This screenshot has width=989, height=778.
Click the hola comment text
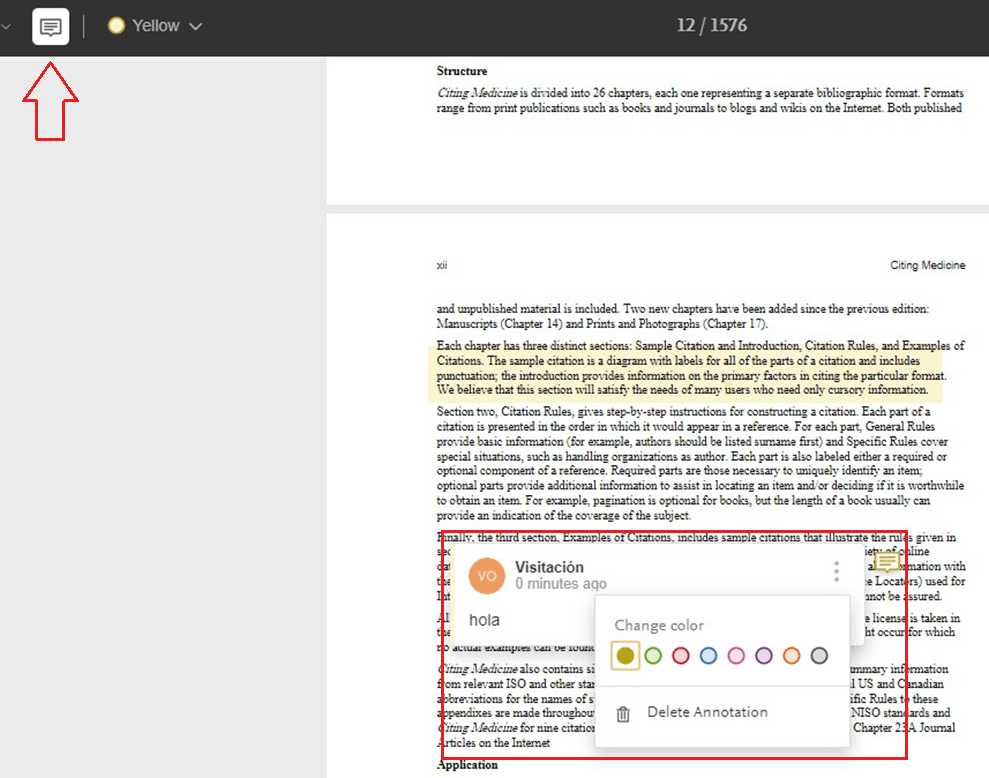pyautogui.click(x=484, y=620)
